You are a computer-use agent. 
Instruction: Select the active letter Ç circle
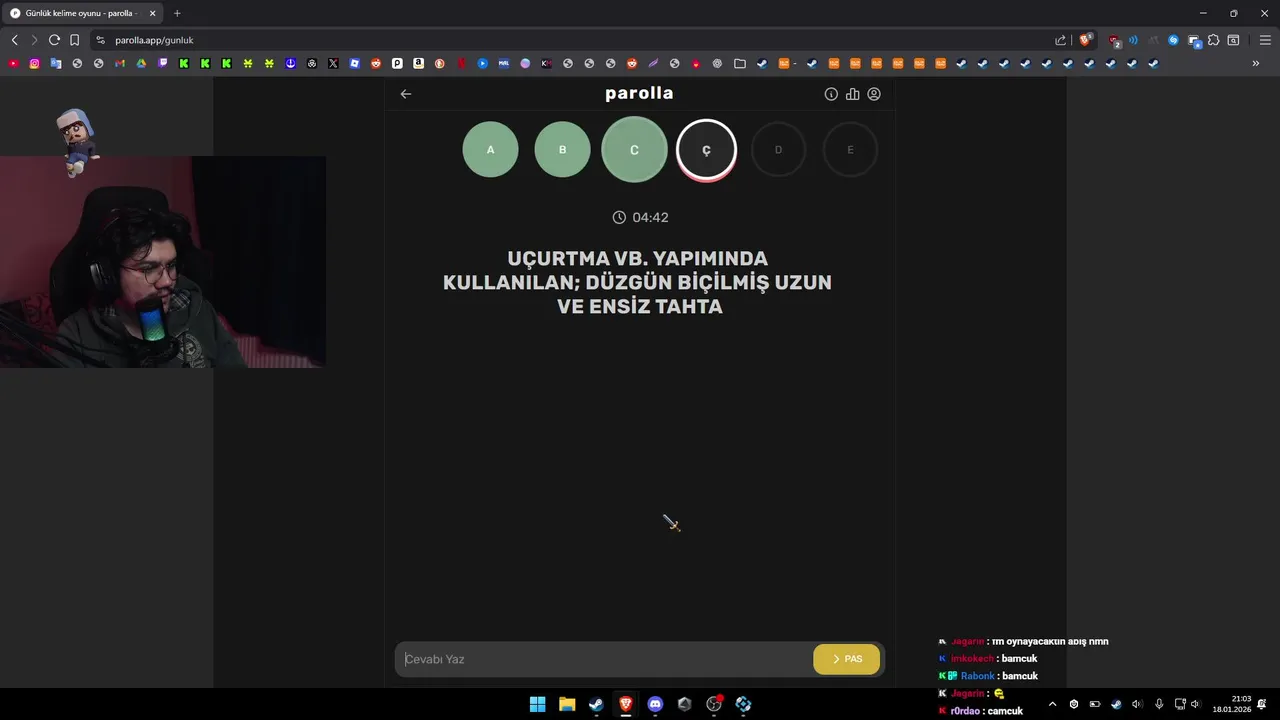tap(706, 150)
